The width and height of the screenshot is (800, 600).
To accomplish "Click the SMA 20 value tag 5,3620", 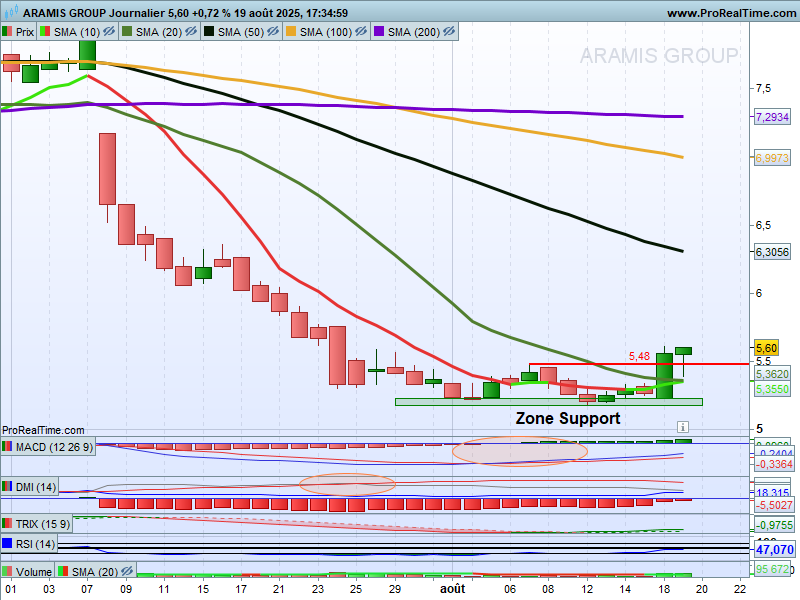I will (x=772, y=374).
